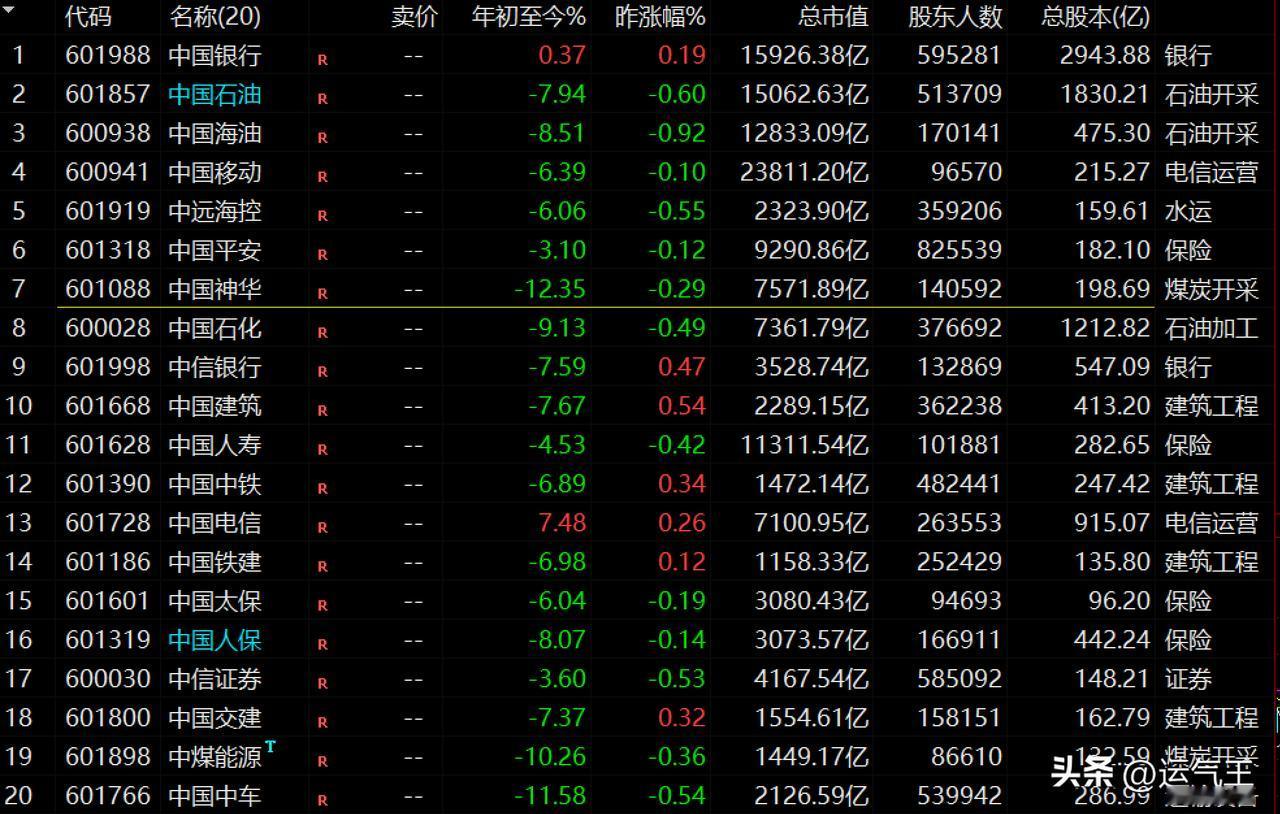Select stock code 601800
Image resolution: width=1280 pixels, height=814 pixels.
coord(108,718)
